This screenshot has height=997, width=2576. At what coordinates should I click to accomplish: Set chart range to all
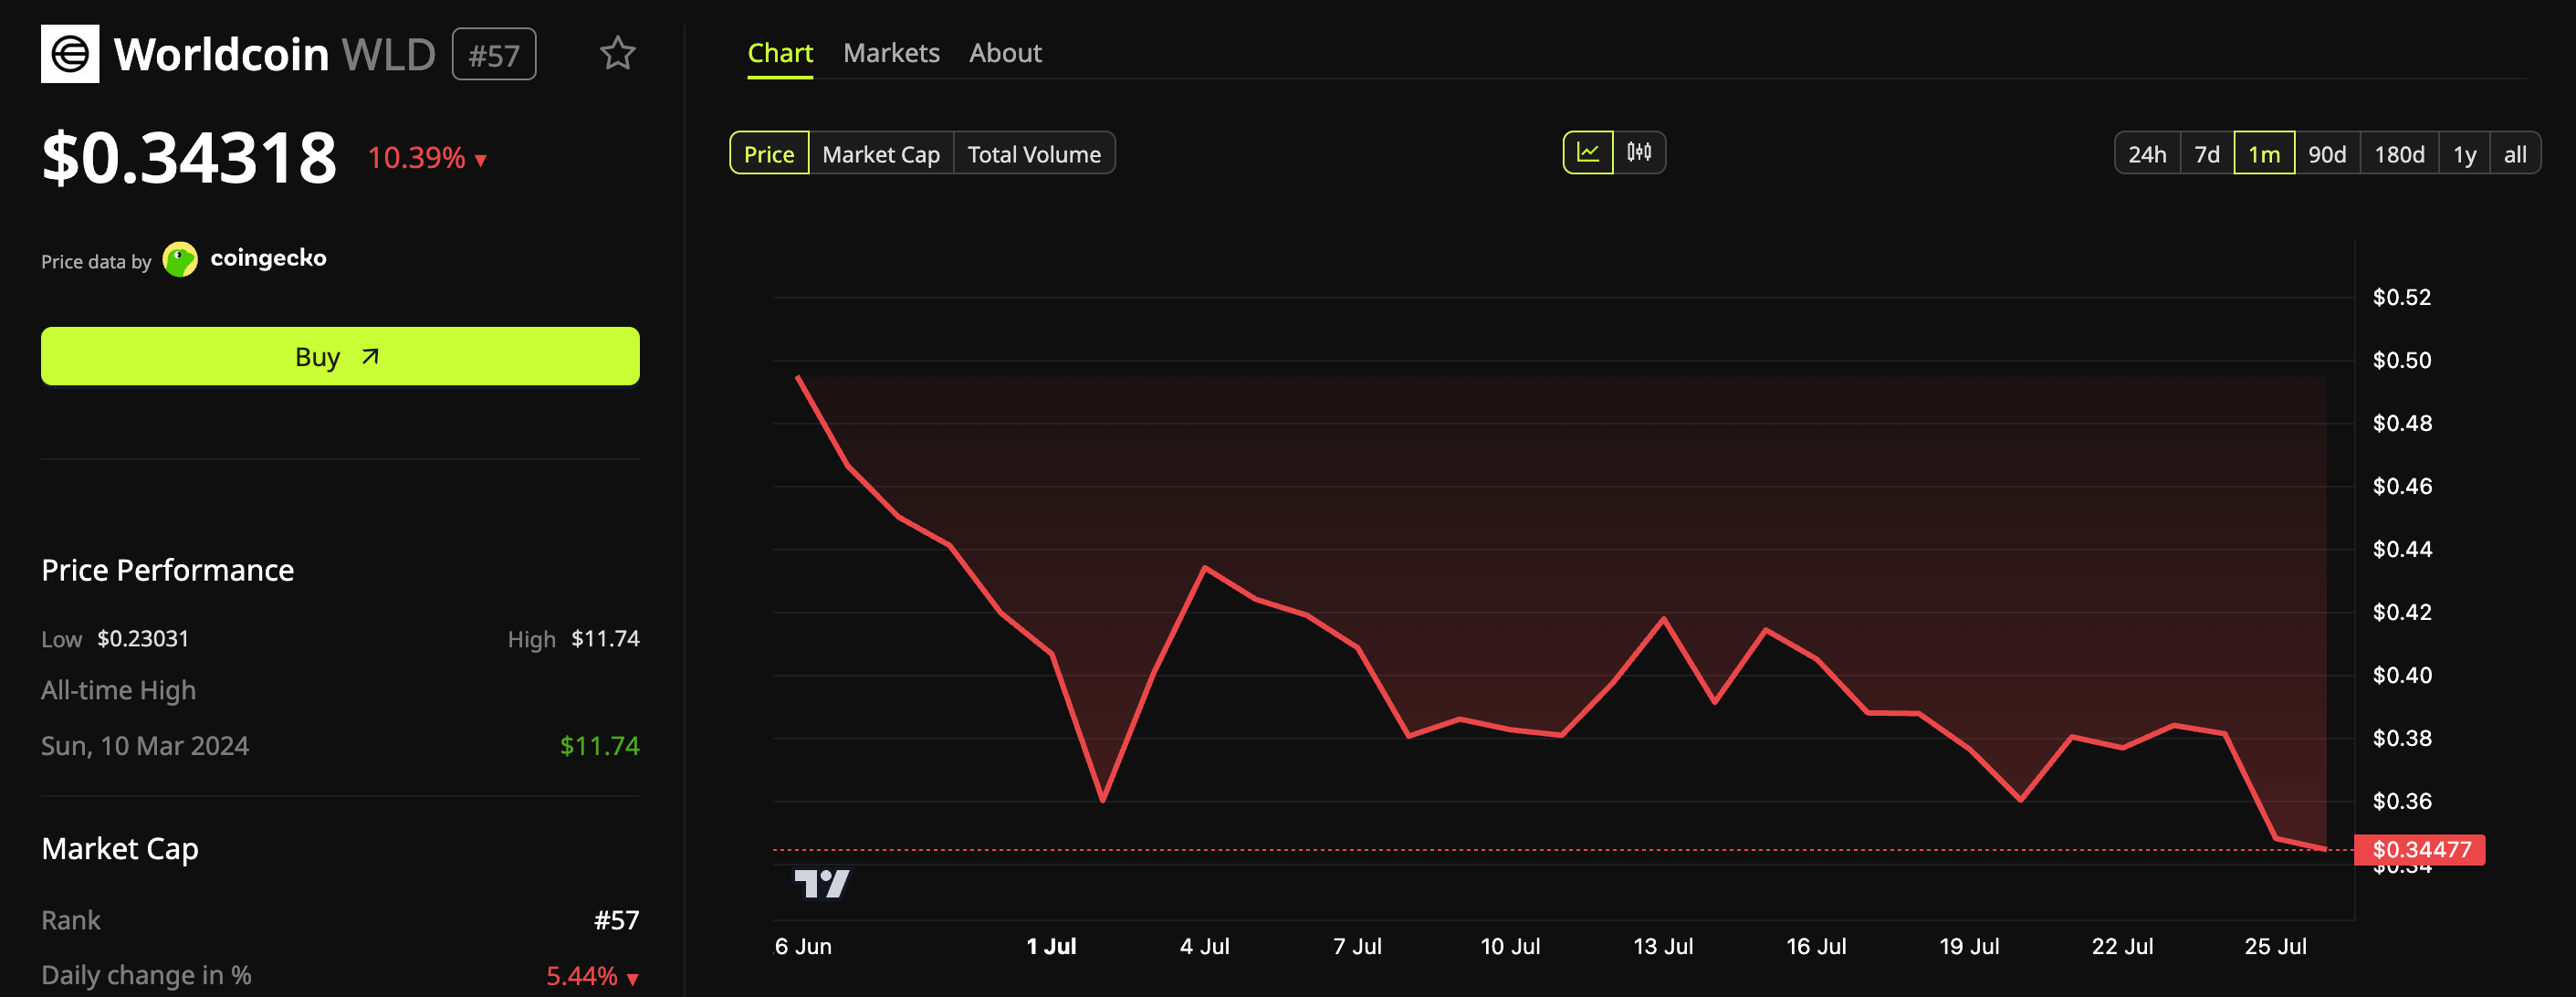point(2515,154)
